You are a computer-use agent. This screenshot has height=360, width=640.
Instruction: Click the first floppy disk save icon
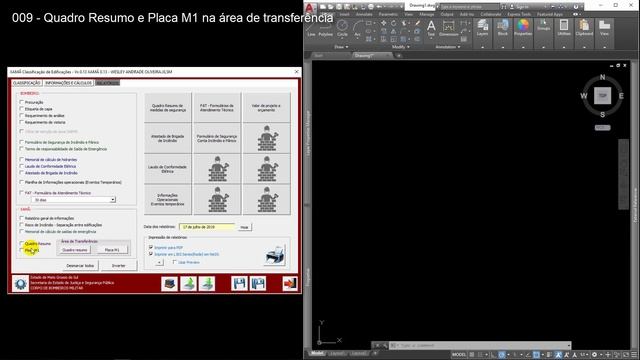pos(239,284)
